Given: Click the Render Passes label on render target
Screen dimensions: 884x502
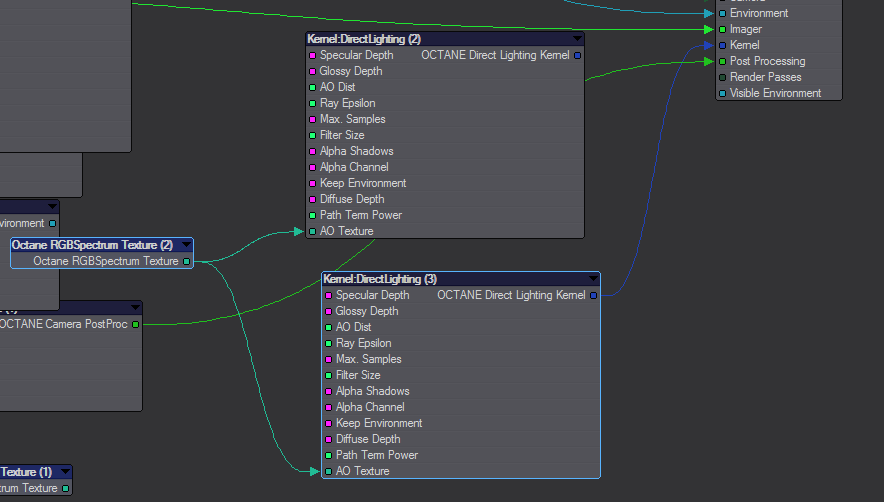Looking at the screenshot, I should tap(766, 77).
